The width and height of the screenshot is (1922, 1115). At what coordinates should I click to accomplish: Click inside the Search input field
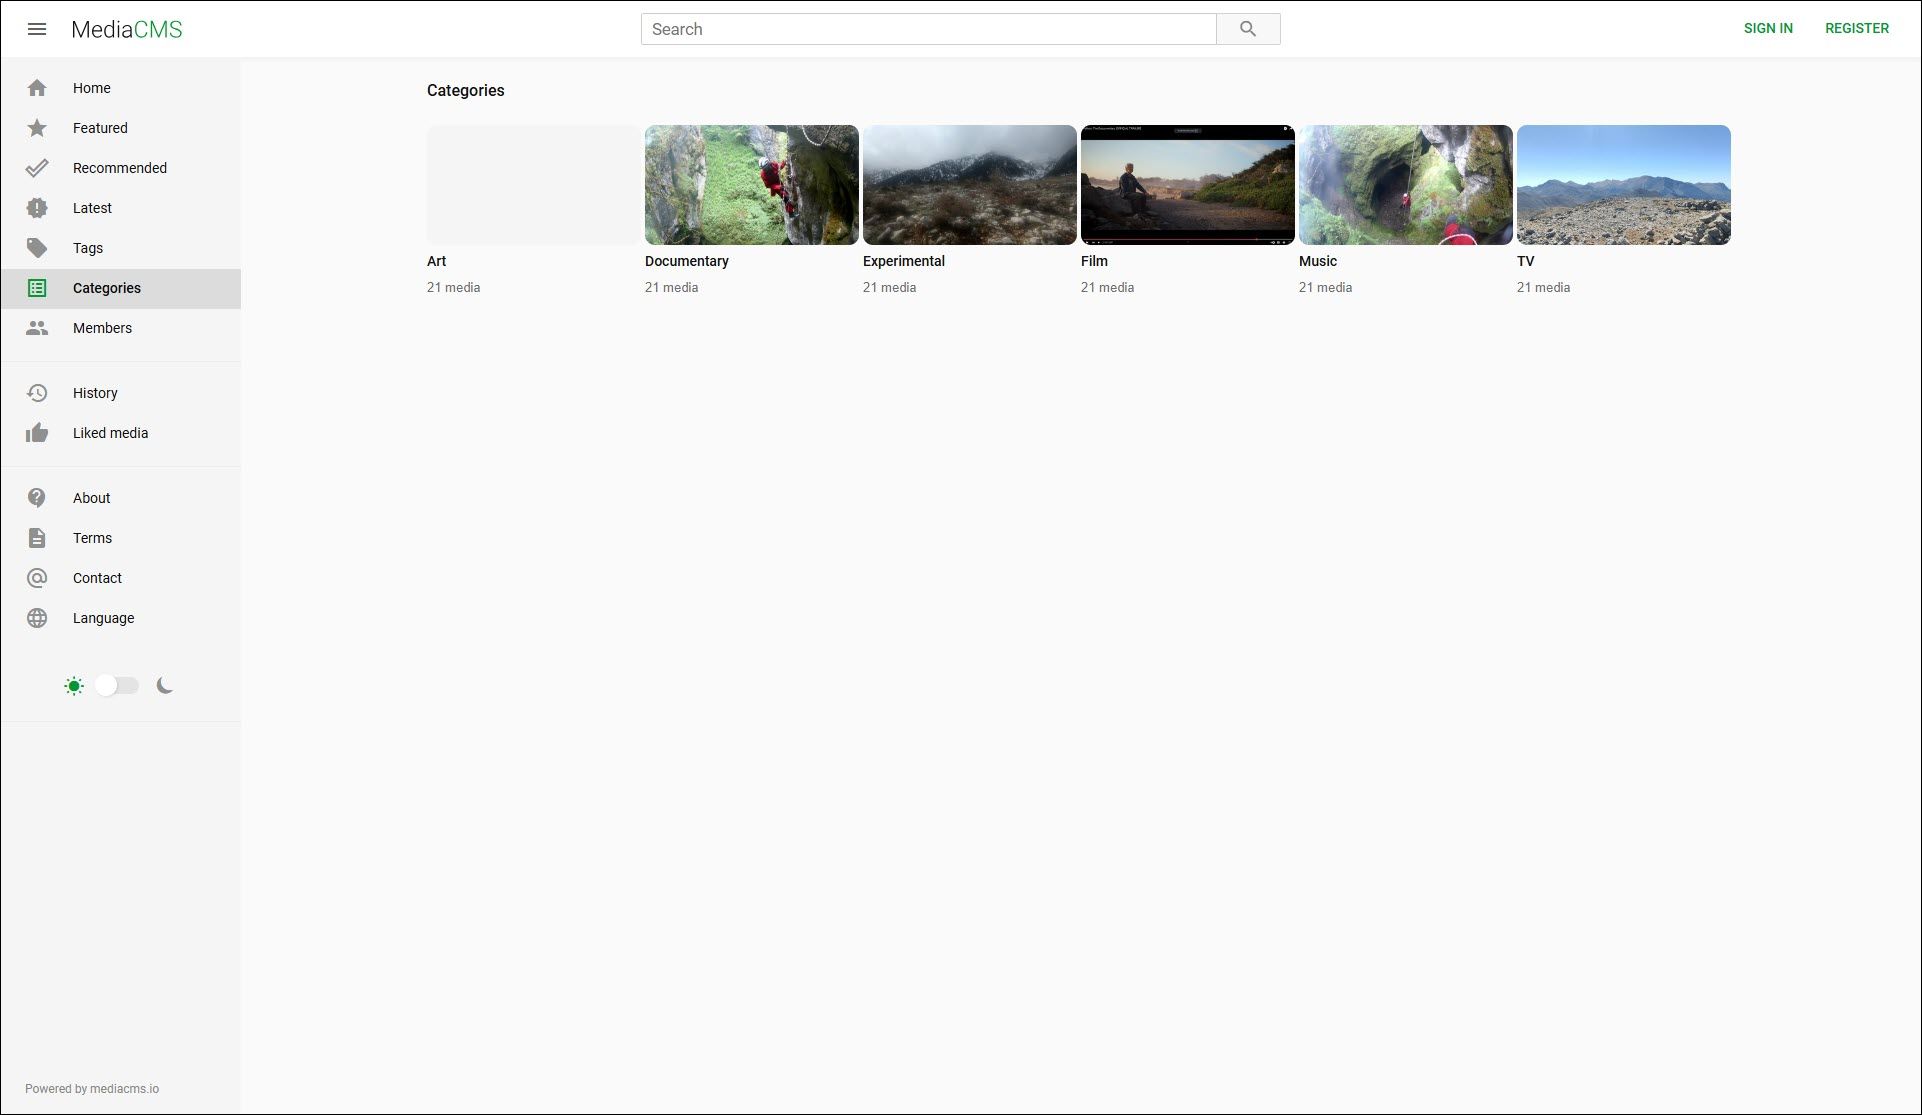tap(927, 29)
